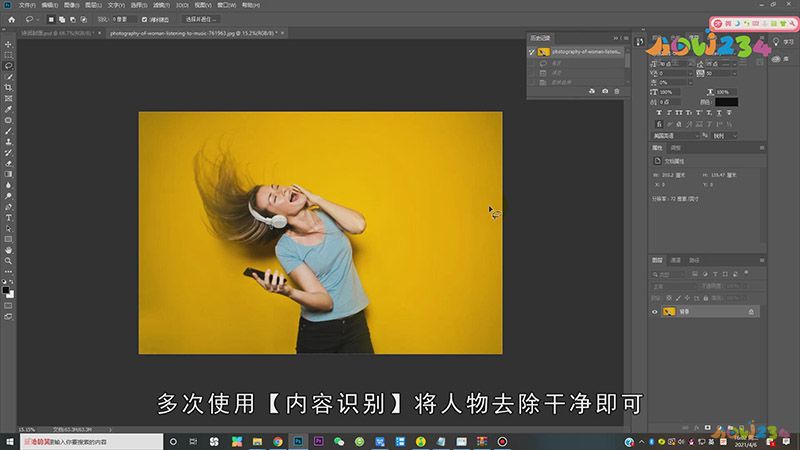Open the tracking dropdown showing 50

[735, 73]
